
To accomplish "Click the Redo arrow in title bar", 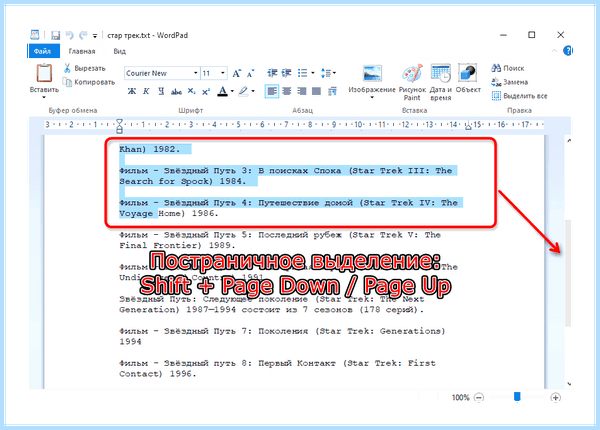I will (83, 36).
